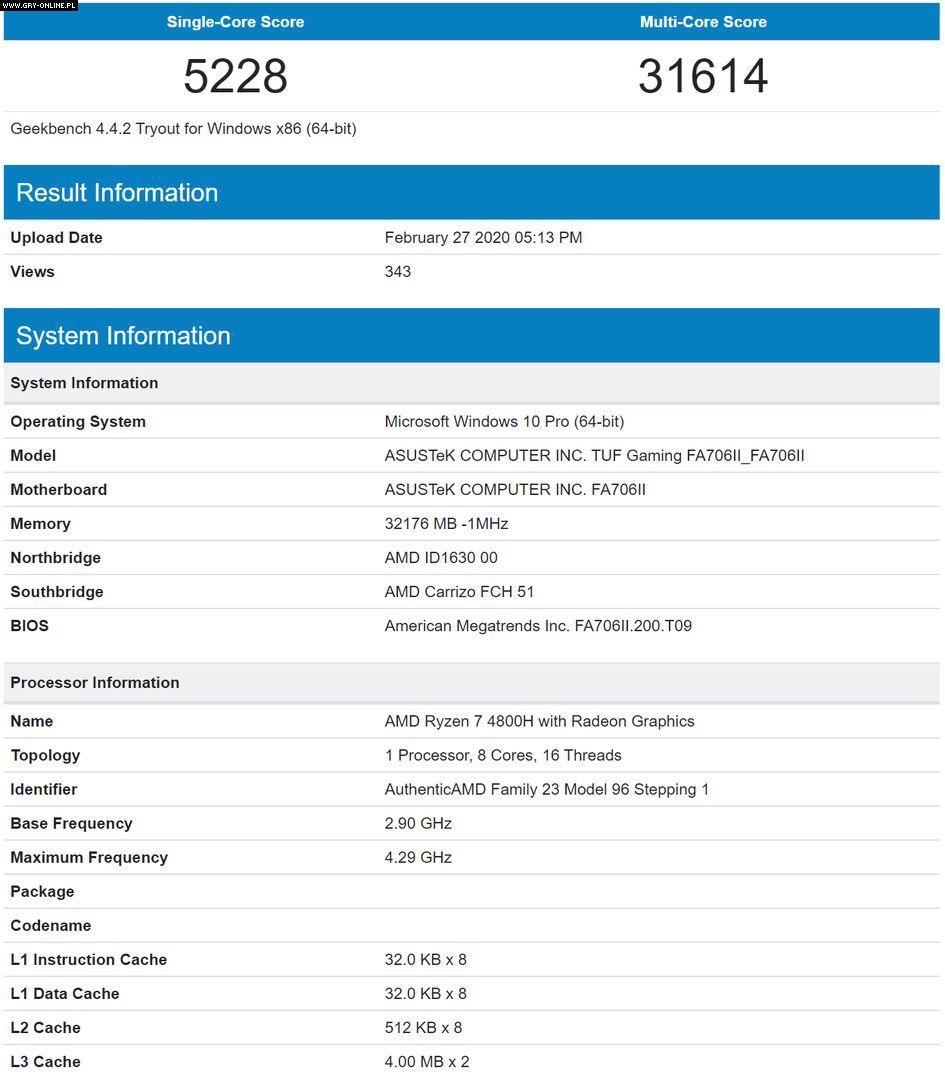
Task: Select the single-core score value 5228
Action: pyautogui.click(x=235, y=77)
